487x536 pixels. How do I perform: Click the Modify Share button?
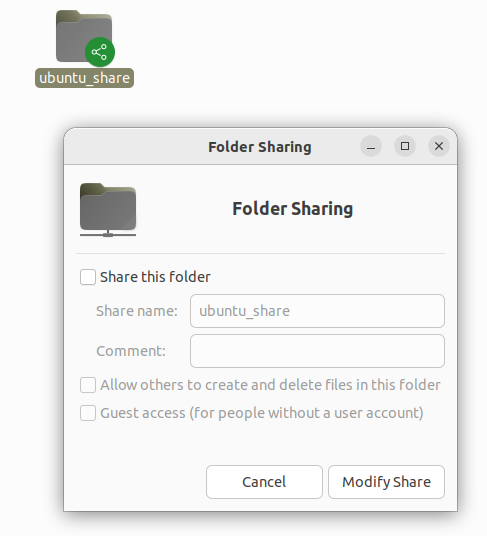(x=386, y=482)
